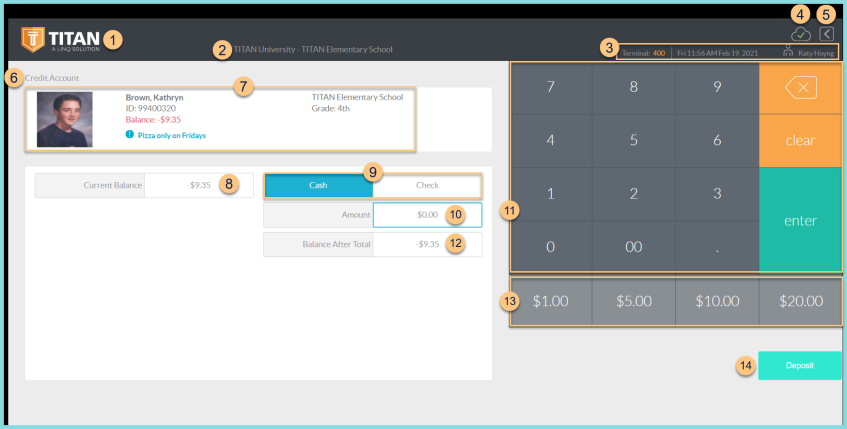The width and height of the screenshot is (847, 429).
Task: Tap keypad digit 7
Action: (550, 87)
